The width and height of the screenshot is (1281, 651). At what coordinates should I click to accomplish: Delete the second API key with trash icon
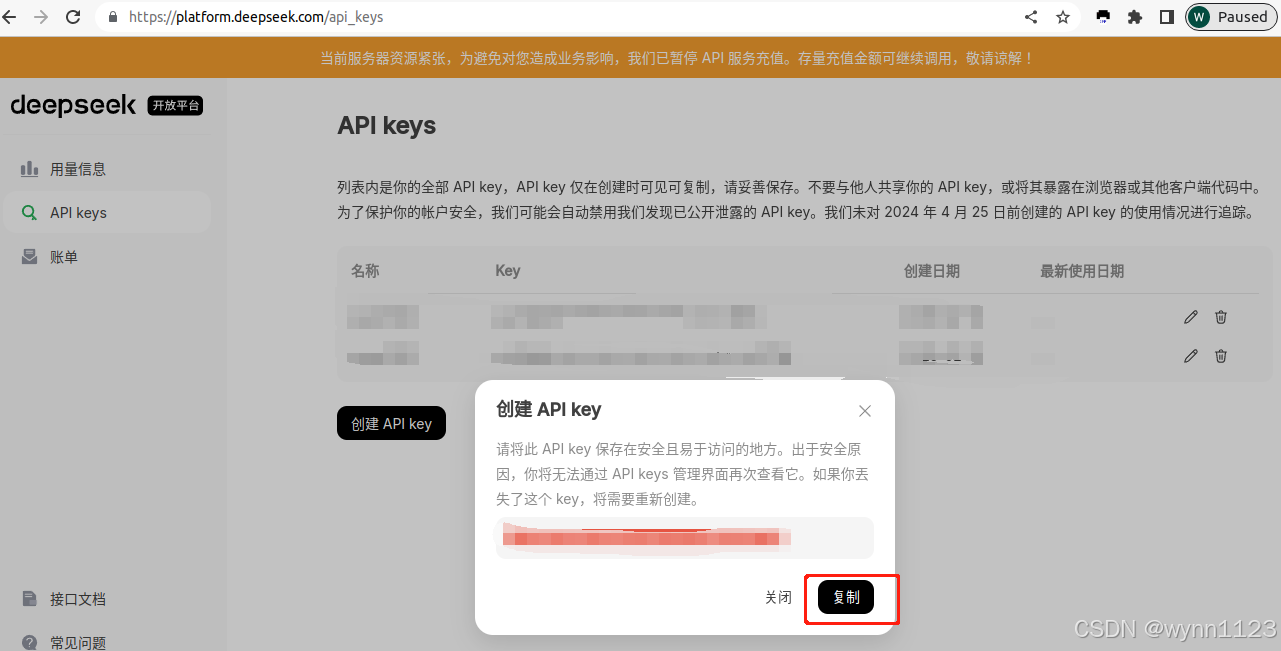pos(1221,356)
